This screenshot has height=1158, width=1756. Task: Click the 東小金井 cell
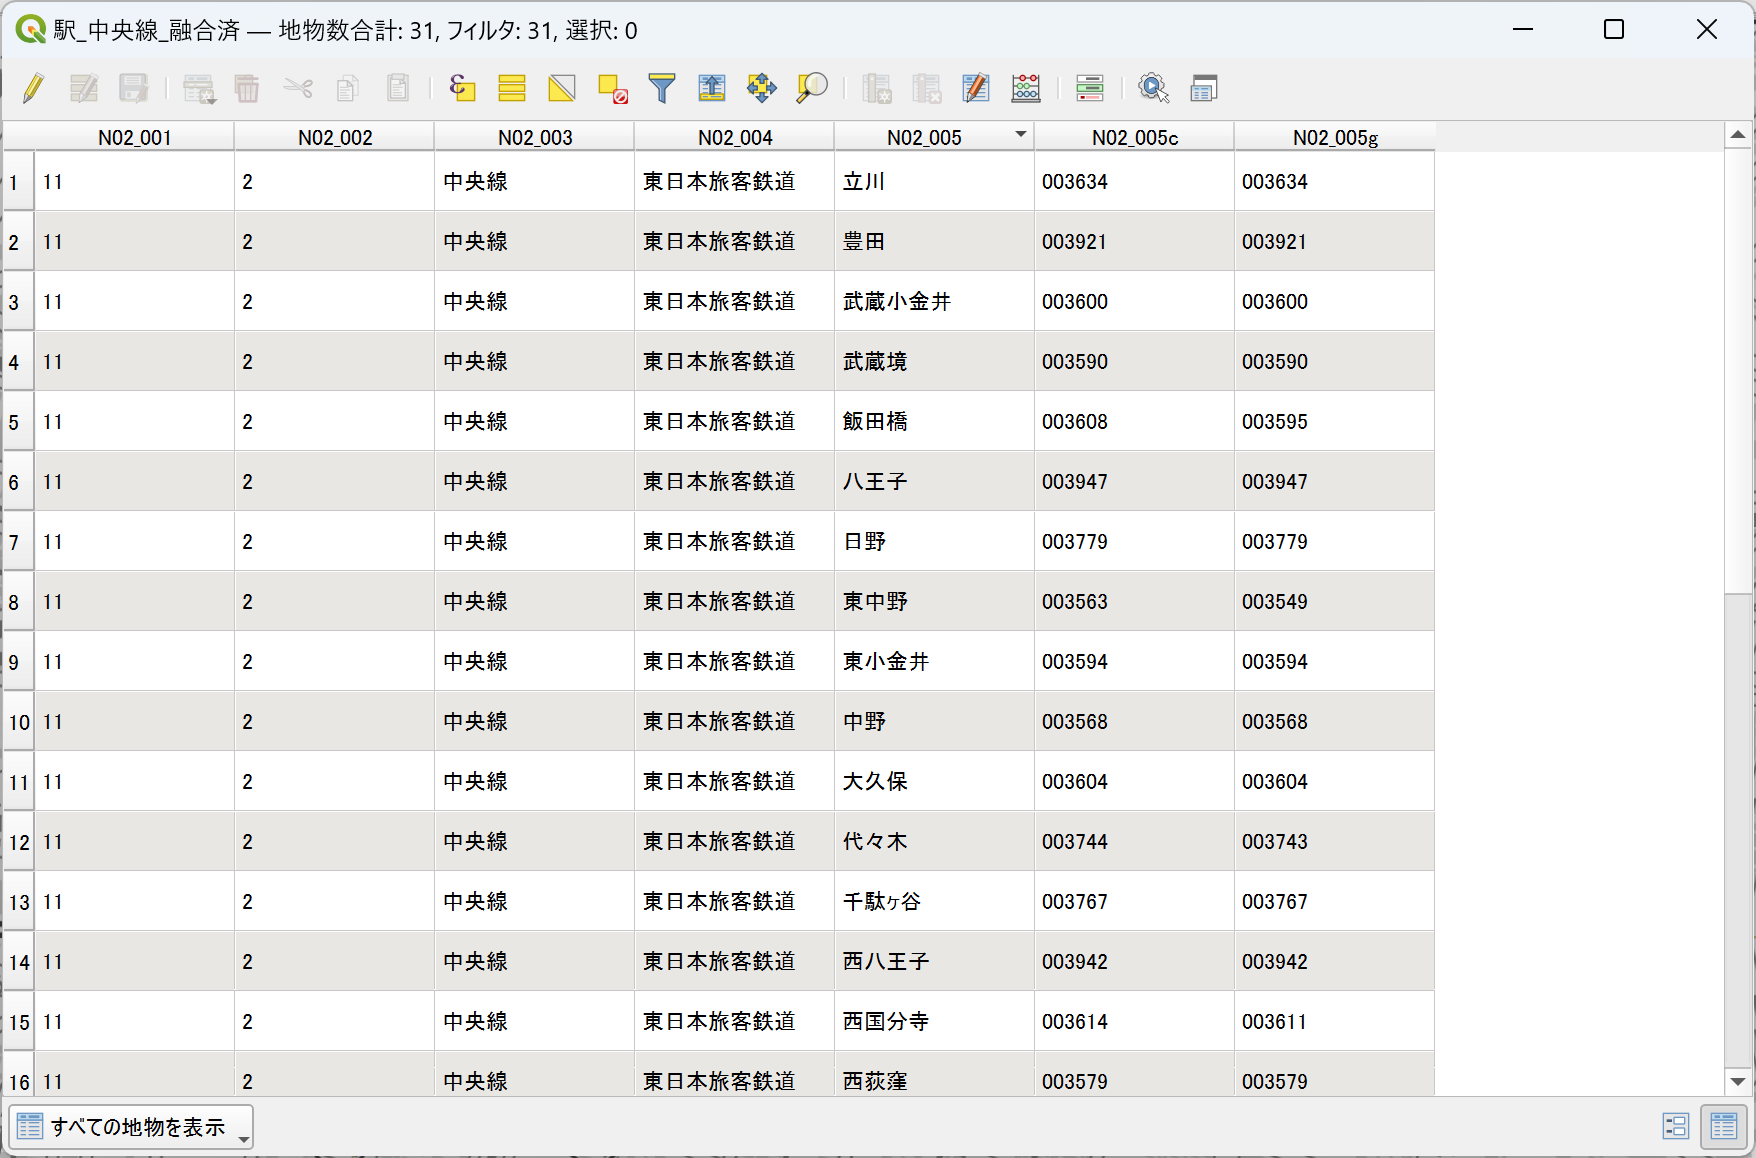click(x=934, y=661)
